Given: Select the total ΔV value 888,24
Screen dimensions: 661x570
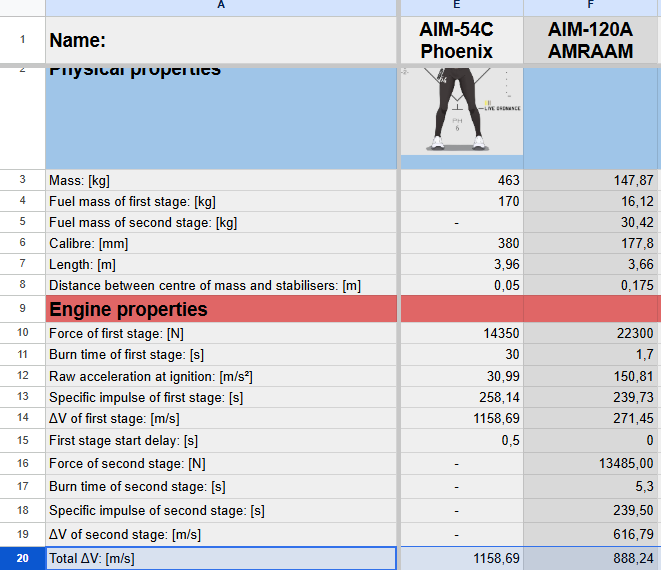Looking at the screenshot, I should coord(590,558).
